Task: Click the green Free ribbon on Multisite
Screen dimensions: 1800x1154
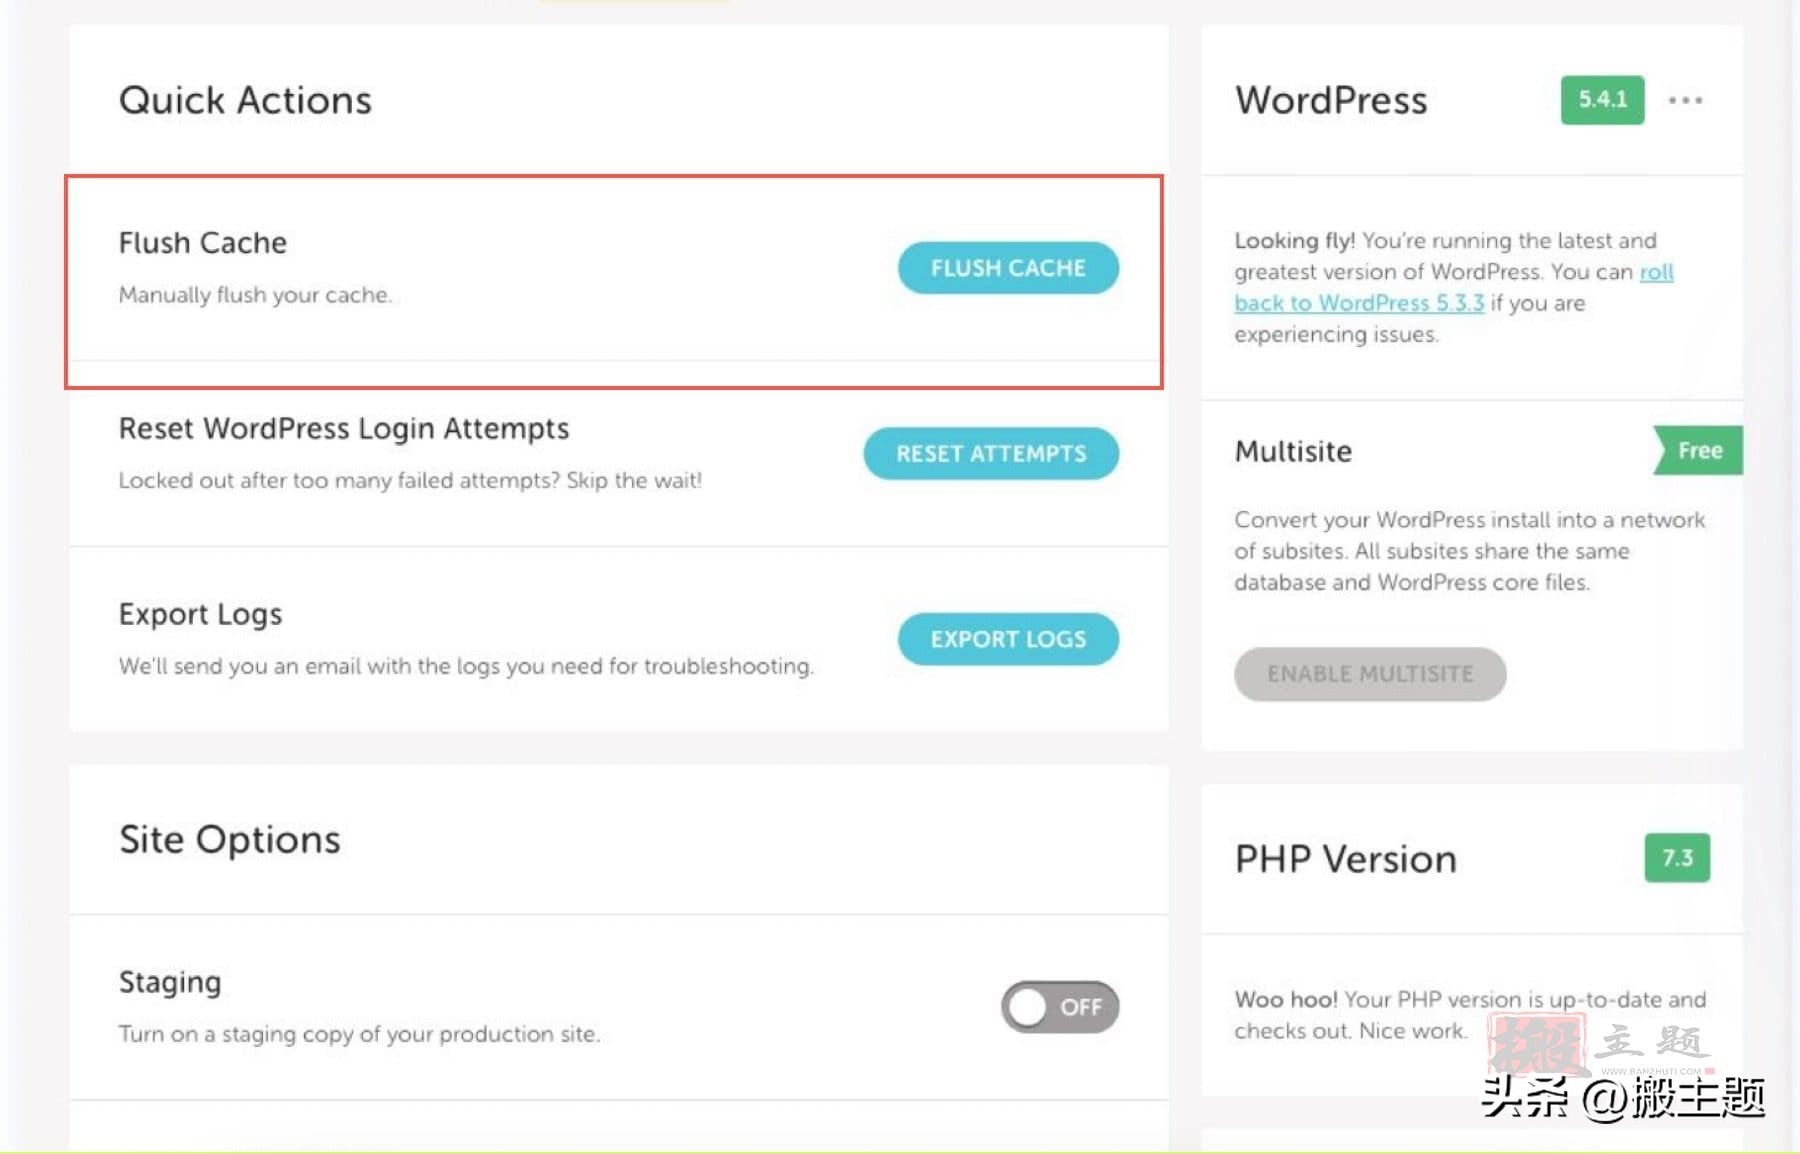Action: pos(1698,451)
